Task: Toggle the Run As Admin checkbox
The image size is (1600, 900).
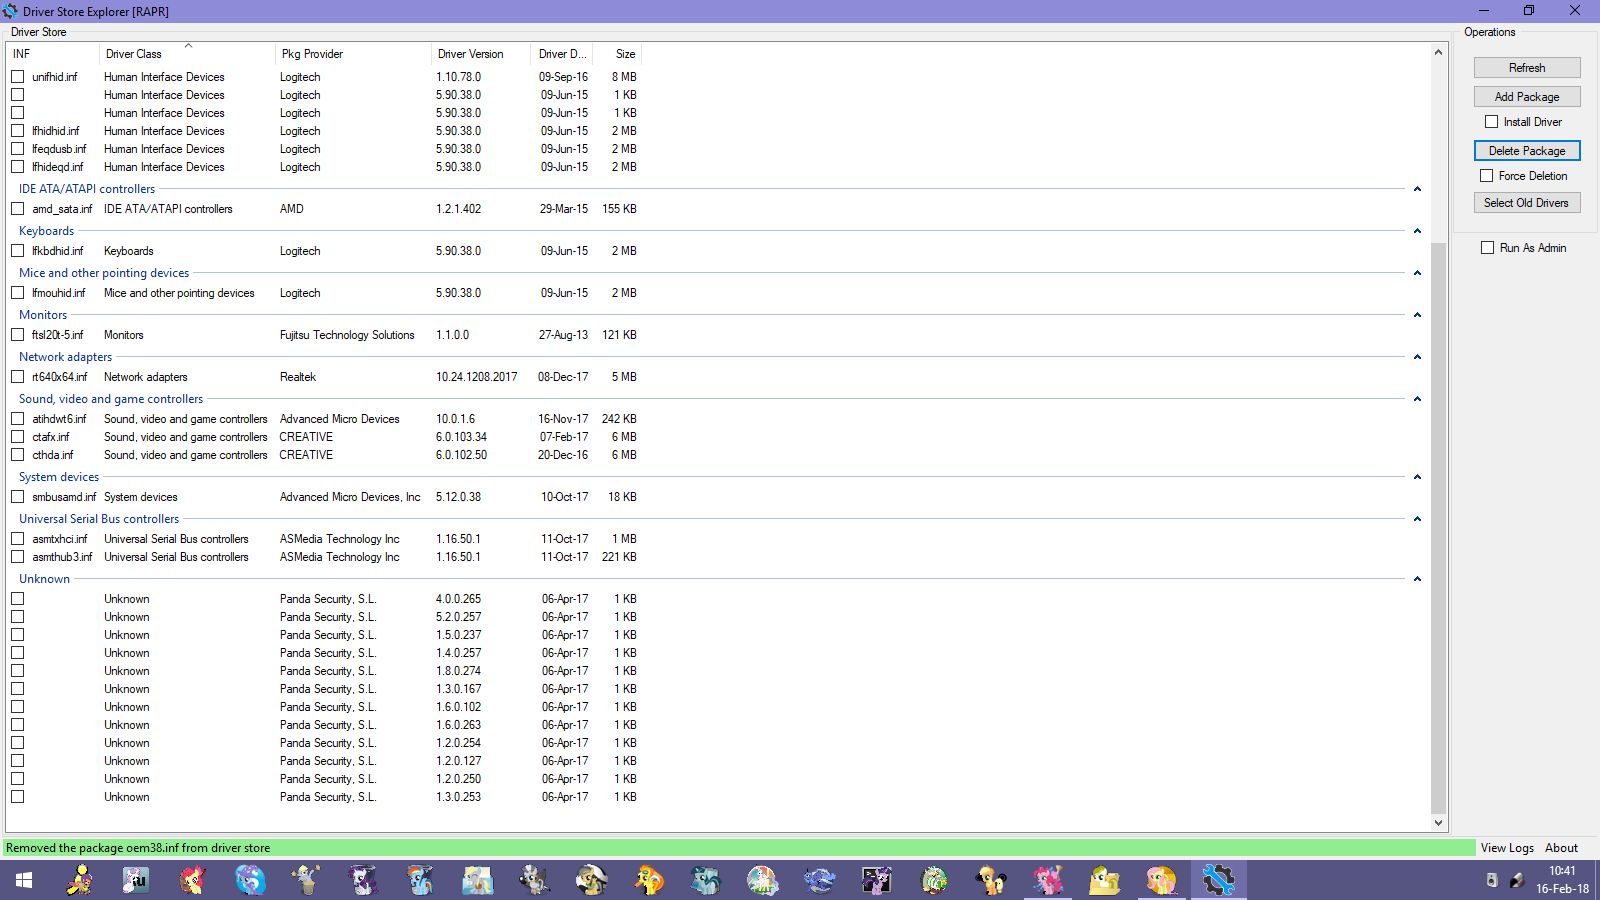Action: [x=1488, y=248]
